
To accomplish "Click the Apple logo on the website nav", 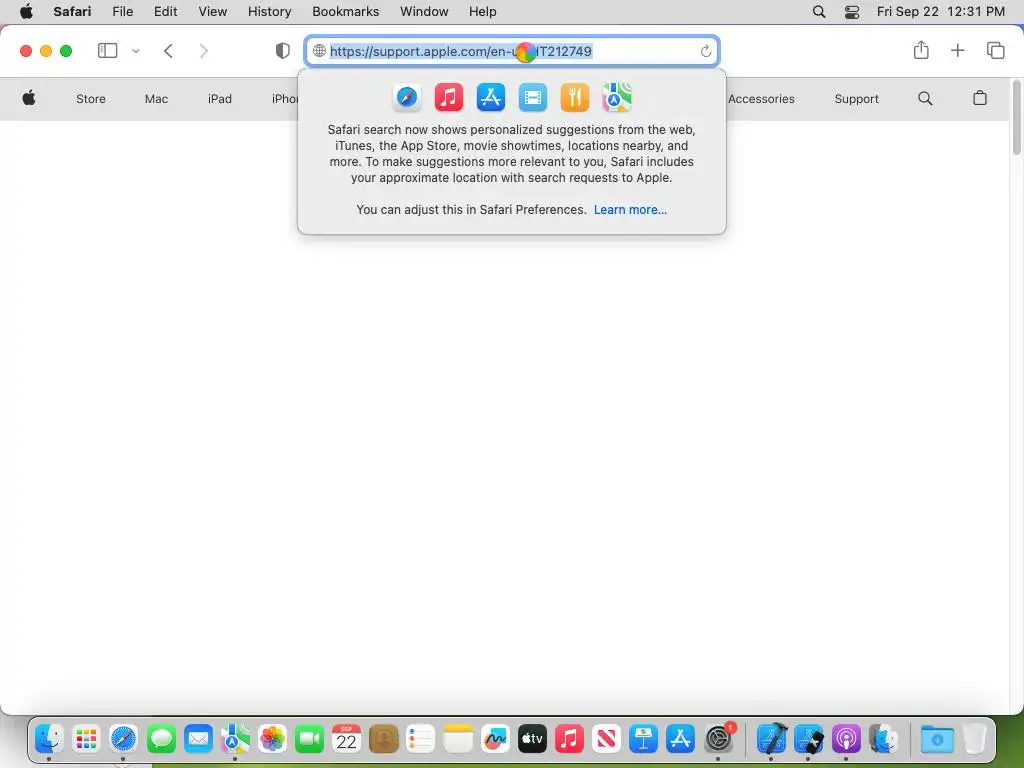I will point(29,98).
